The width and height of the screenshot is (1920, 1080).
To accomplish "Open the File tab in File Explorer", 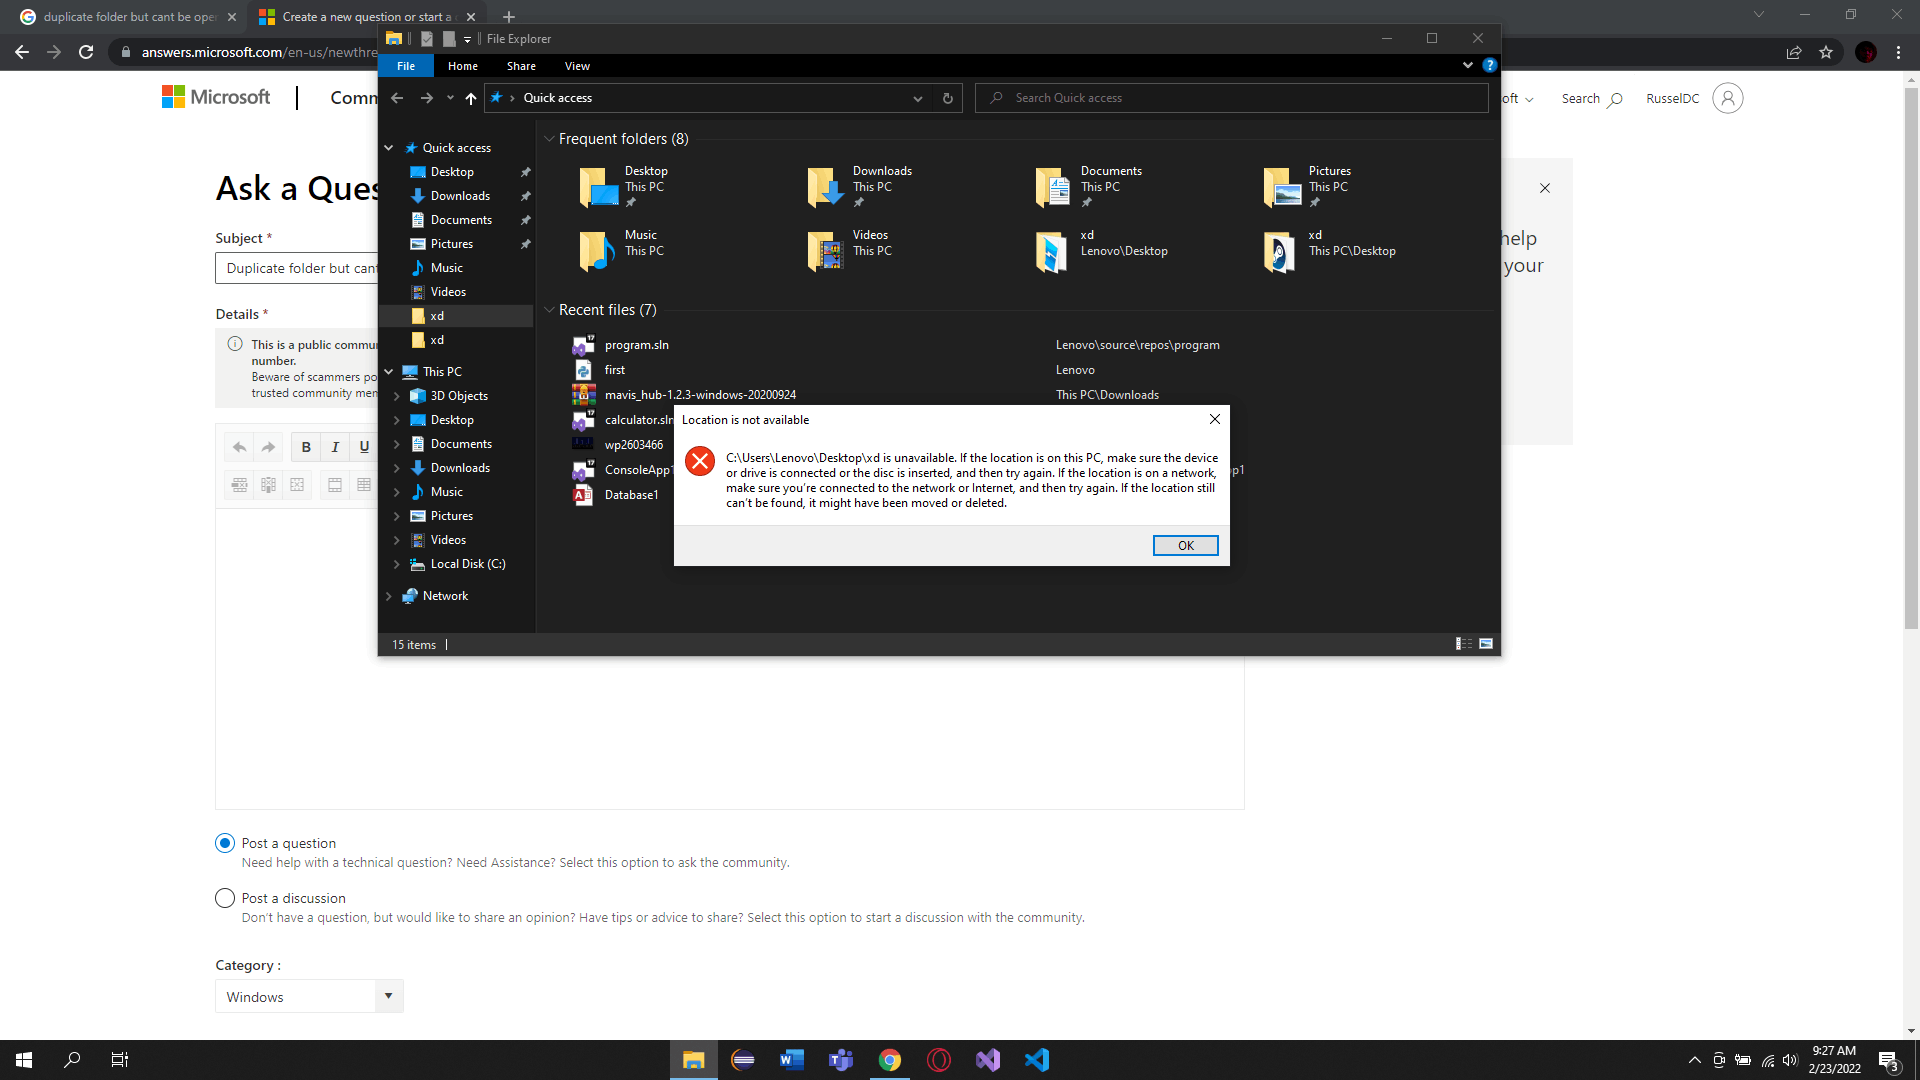I will click(406, 66).
